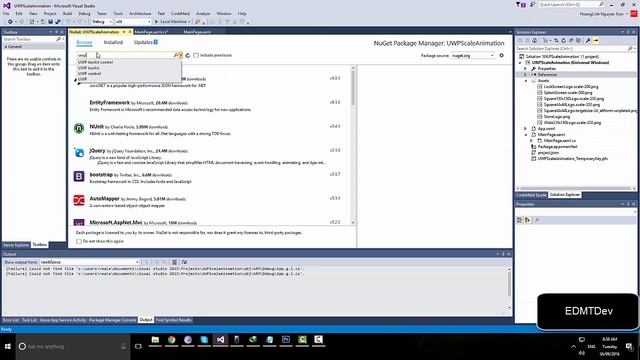
Task: Click Solution Explorer horizontal scrollbar
Action: click(x=576, y=189)
